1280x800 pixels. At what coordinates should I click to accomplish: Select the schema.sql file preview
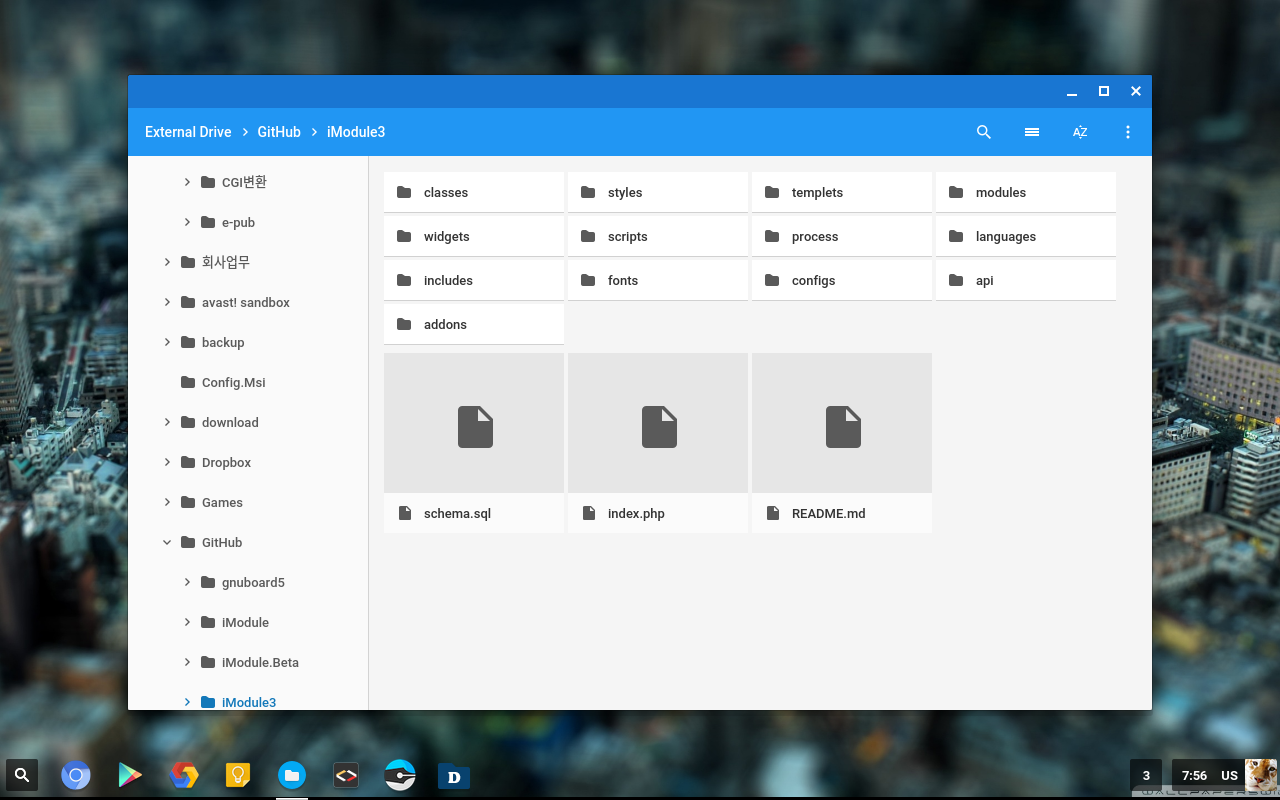(x=474, y=424)
